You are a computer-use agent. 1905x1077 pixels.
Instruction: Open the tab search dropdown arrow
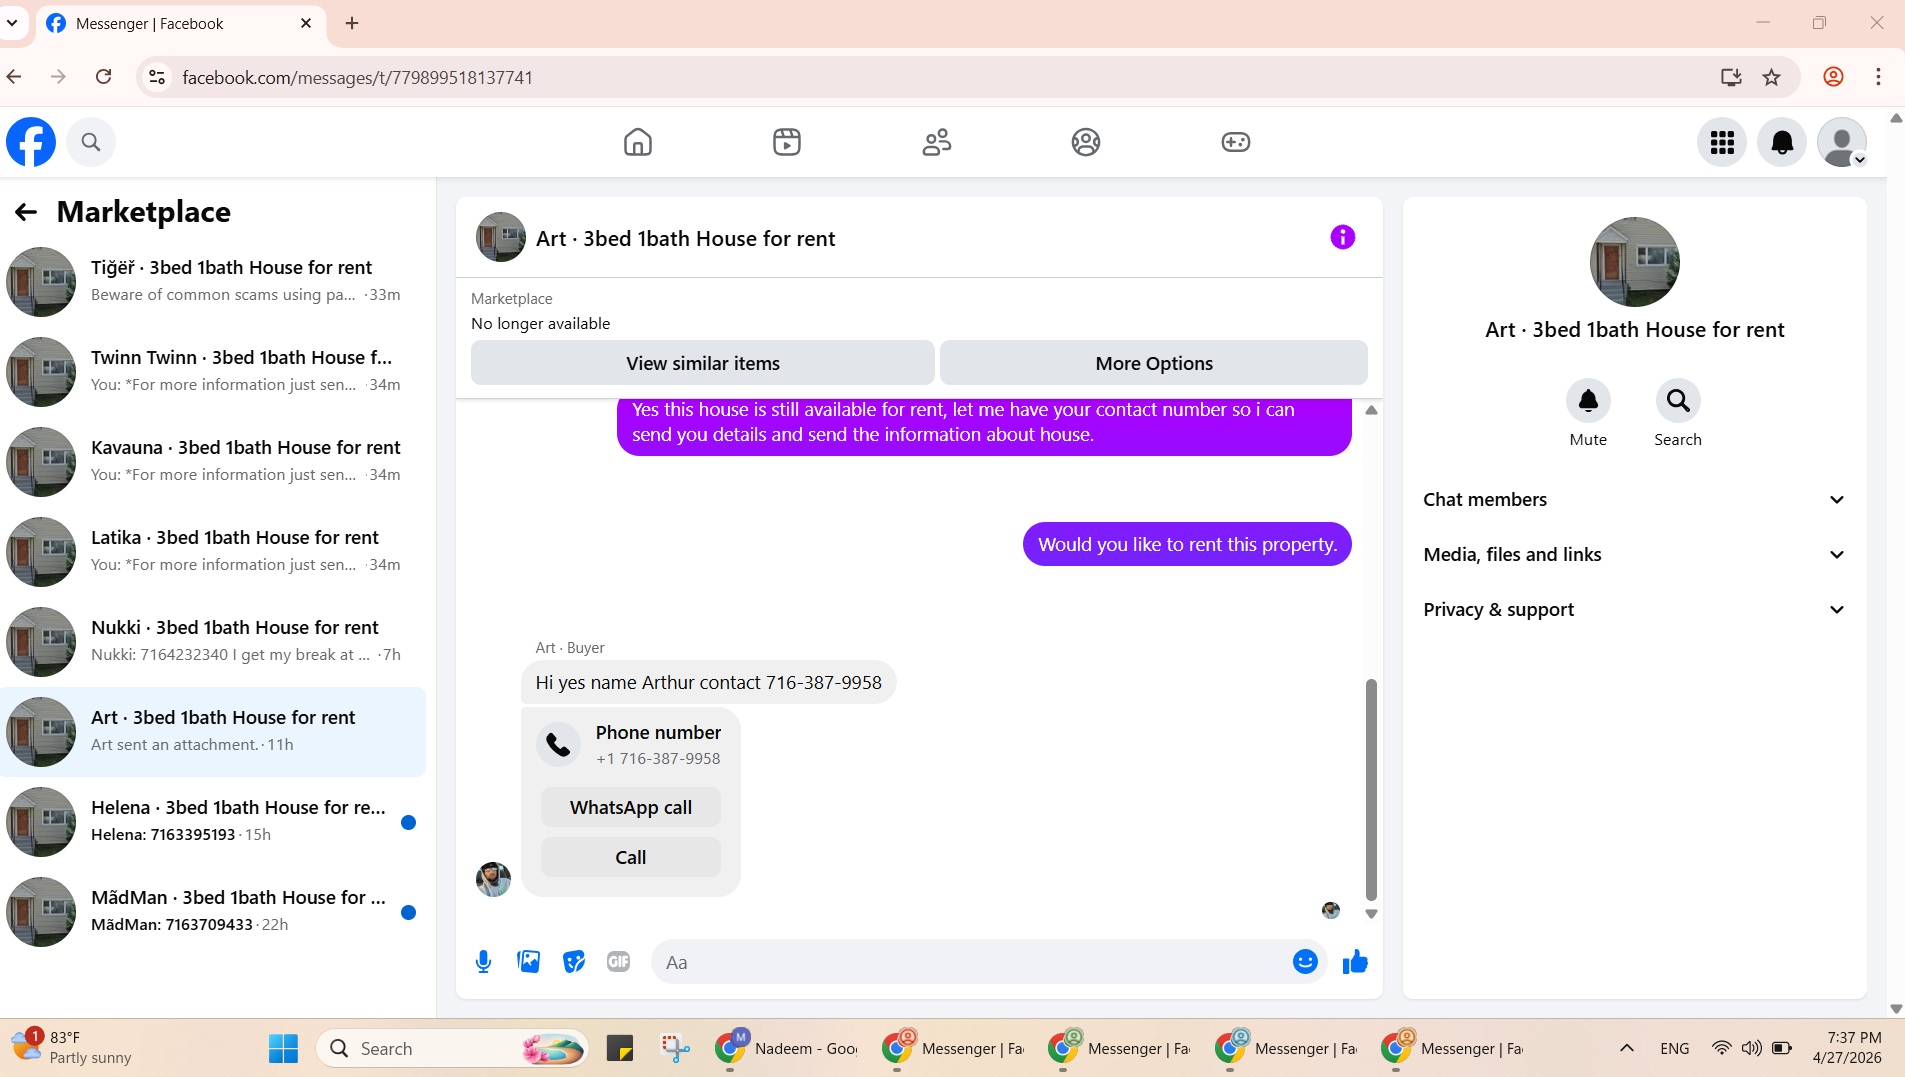tap(12, 23)
